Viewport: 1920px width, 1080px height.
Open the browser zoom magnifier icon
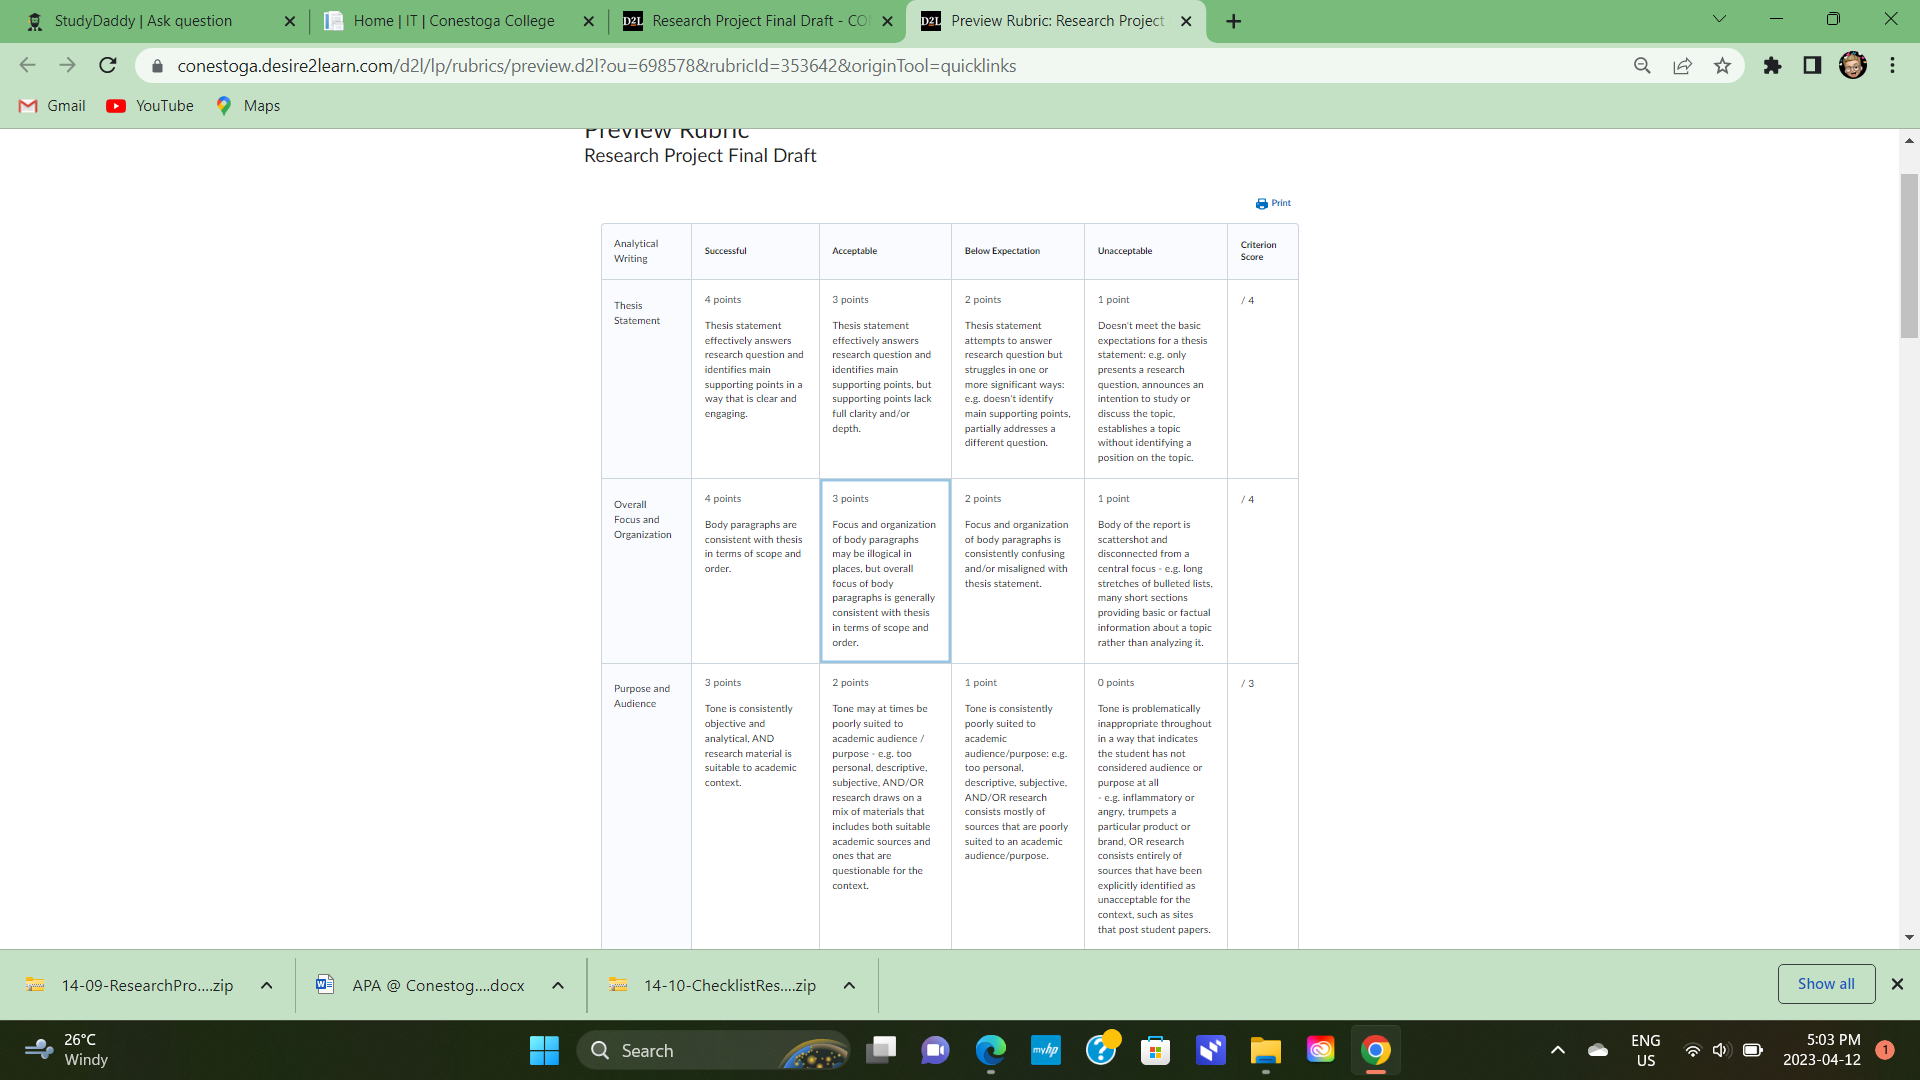[1642, 66]
